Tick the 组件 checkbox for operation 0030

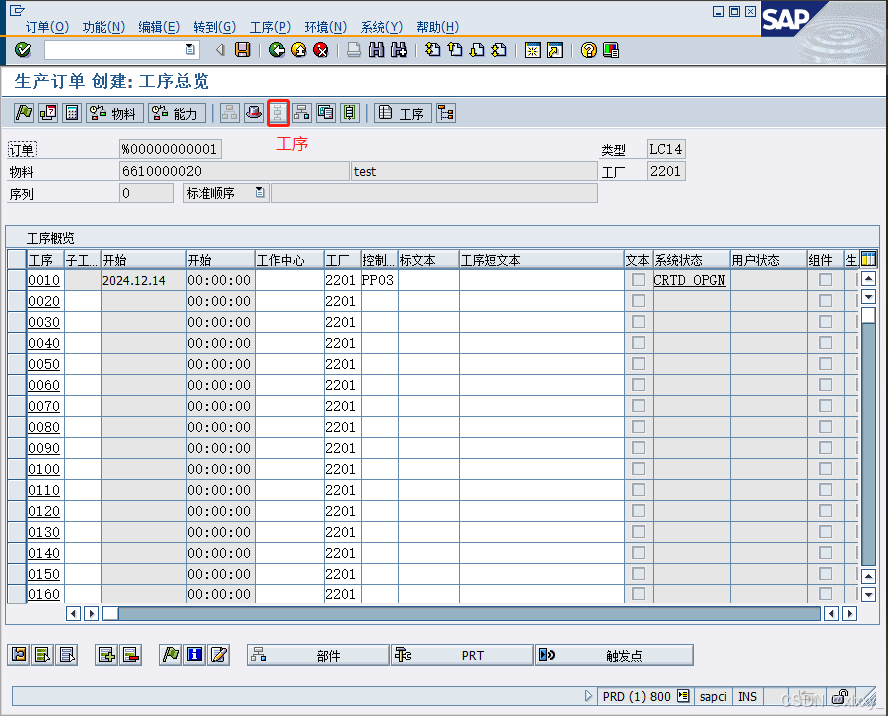(825, 322)
